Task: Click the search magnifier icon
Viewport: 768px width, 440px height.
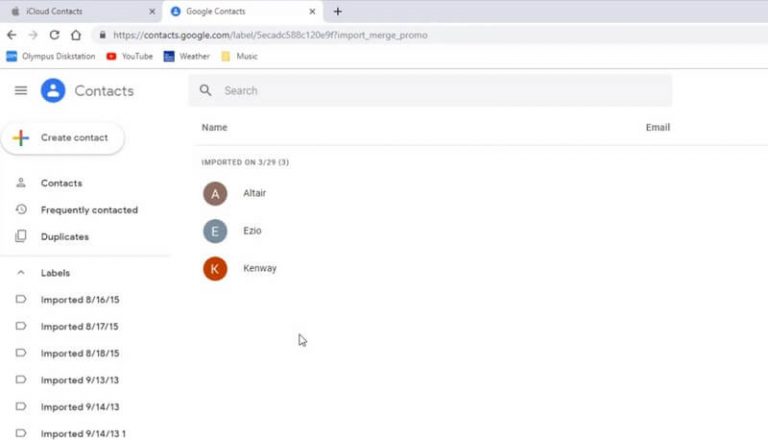Action: point(206,90)
